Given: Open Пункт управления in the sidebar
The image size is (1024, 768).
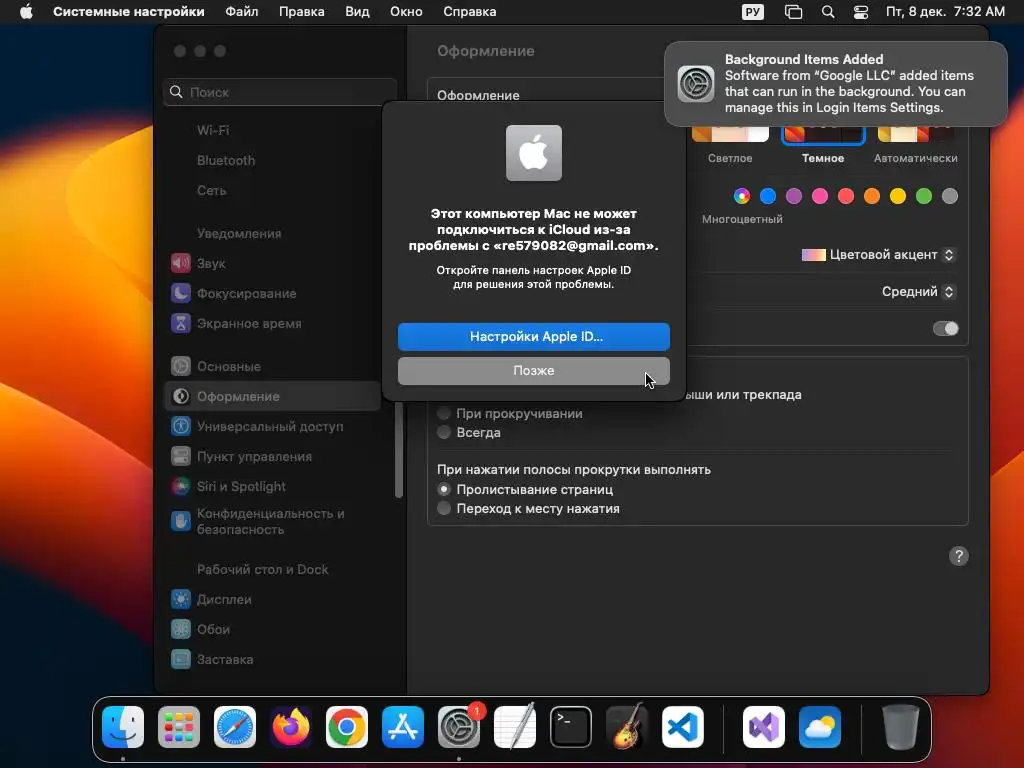Looking at the screenshot, I should pos(272,456).
